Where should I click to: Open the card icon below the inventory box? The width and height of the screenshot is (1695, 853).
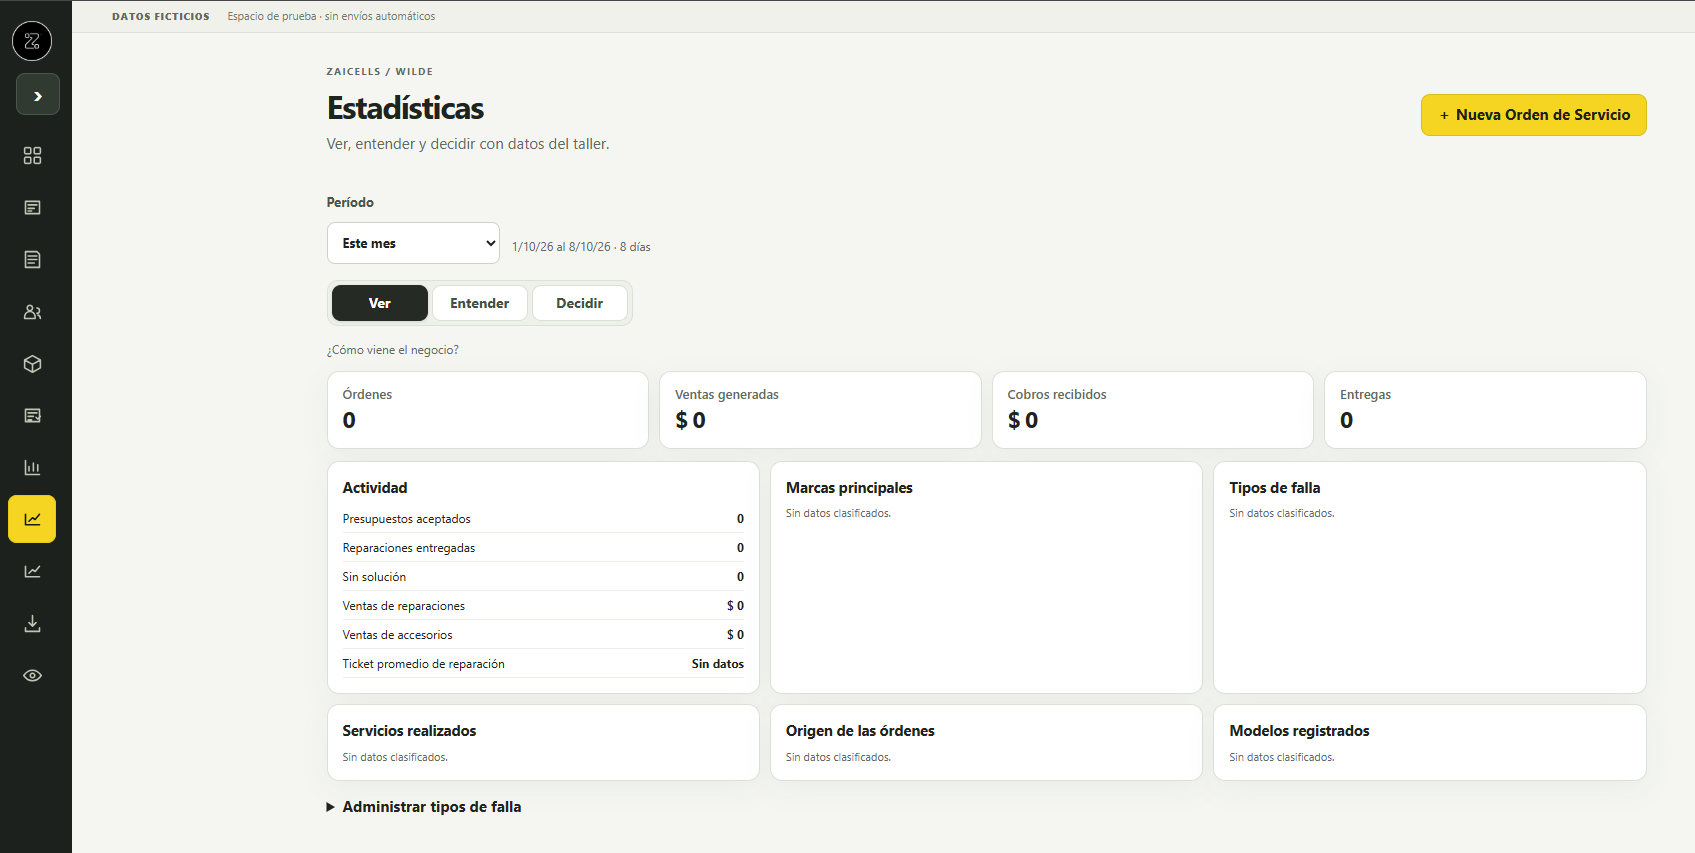[32, 416]
